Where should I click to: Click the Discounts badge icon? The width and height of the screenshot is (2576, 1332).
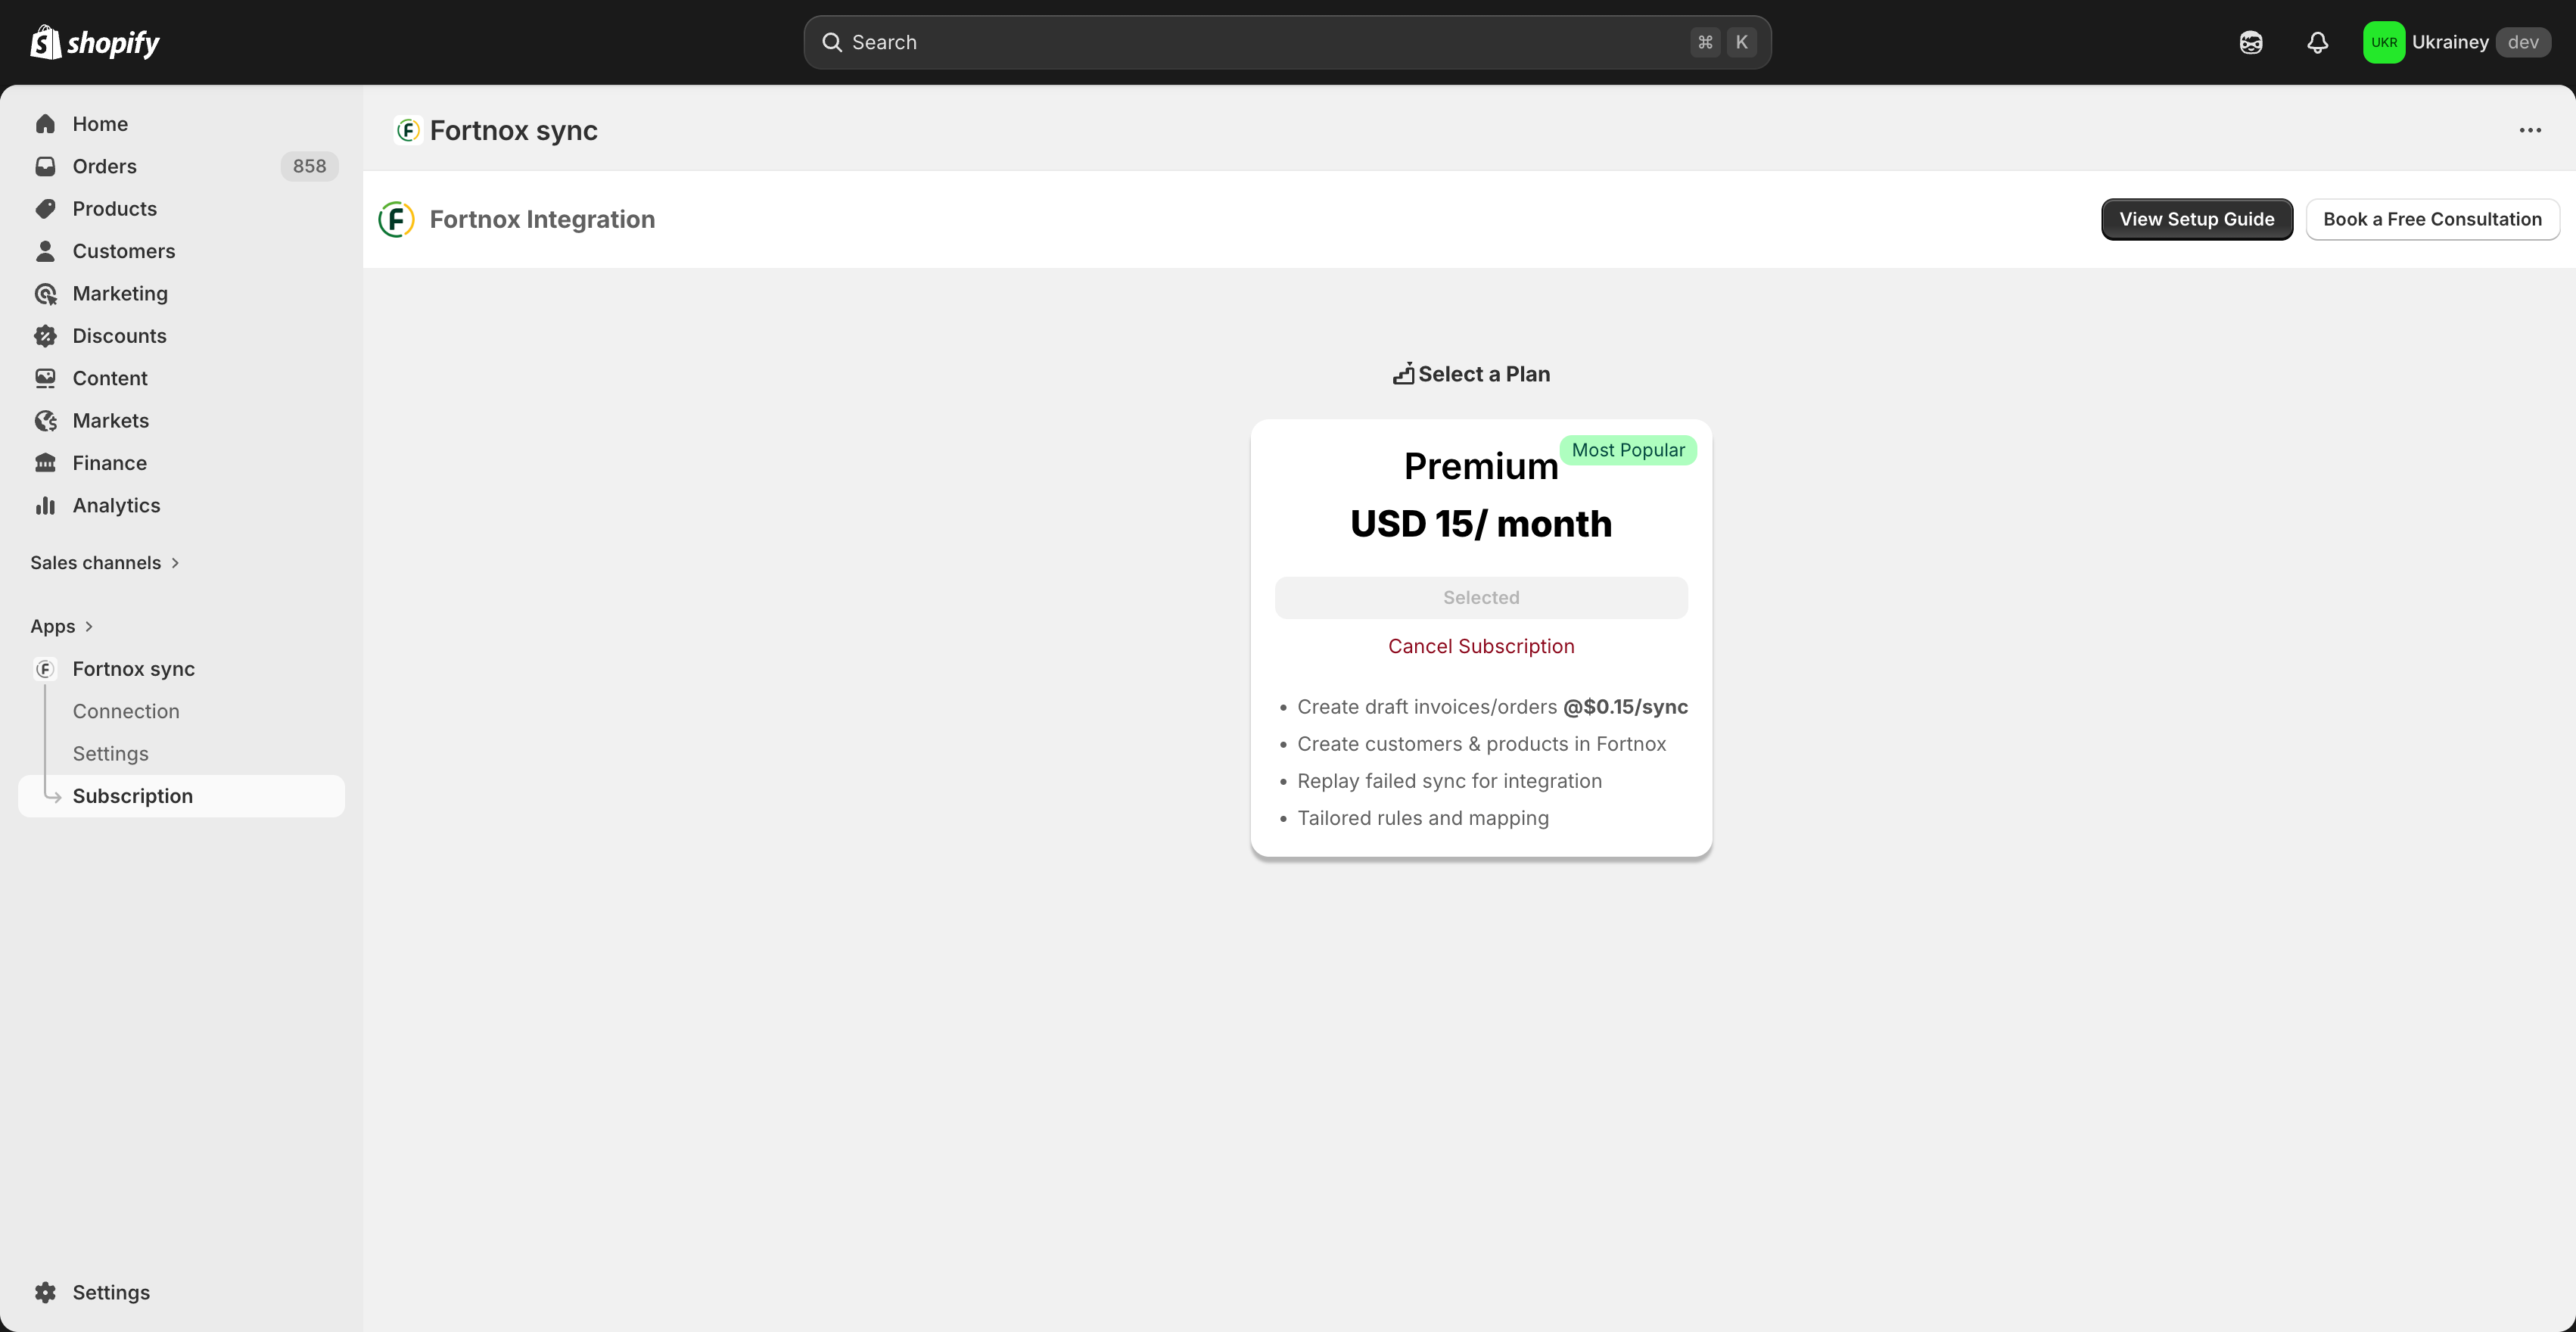point(45,336)
